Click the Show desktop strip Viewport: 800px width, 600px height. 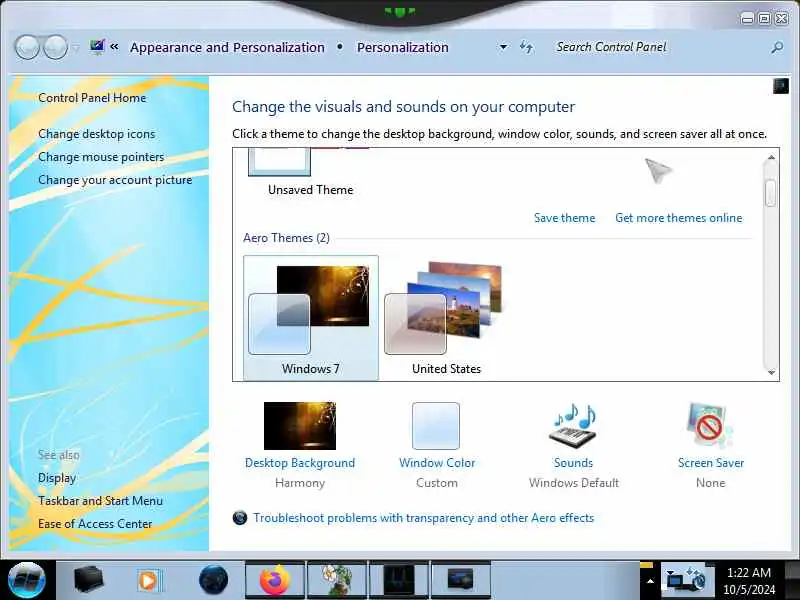(x=792, y=581)
